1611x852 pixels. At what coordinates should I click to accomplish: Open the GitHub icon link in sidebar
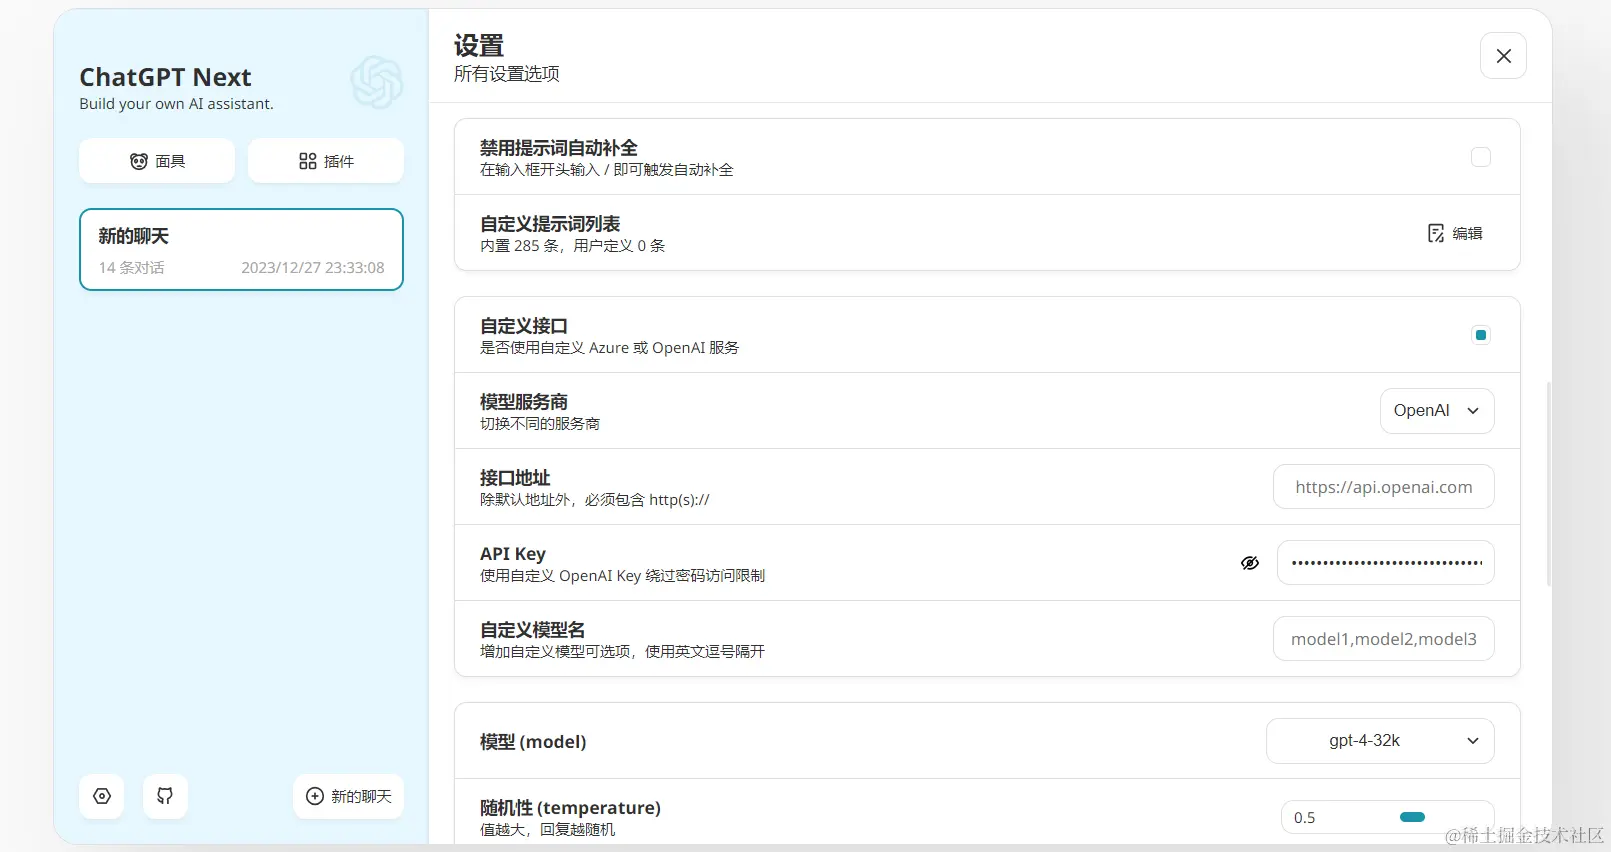[165, 796]
